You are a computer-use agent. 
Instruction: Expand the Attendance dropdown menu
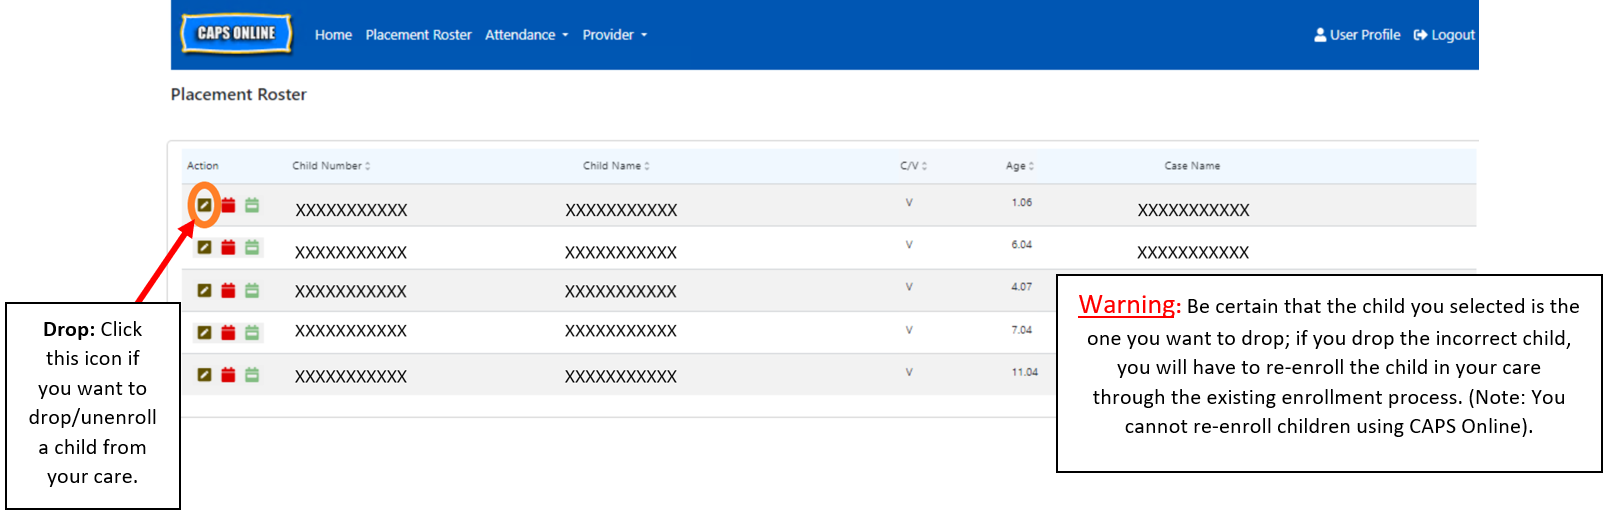pos(526,35)
